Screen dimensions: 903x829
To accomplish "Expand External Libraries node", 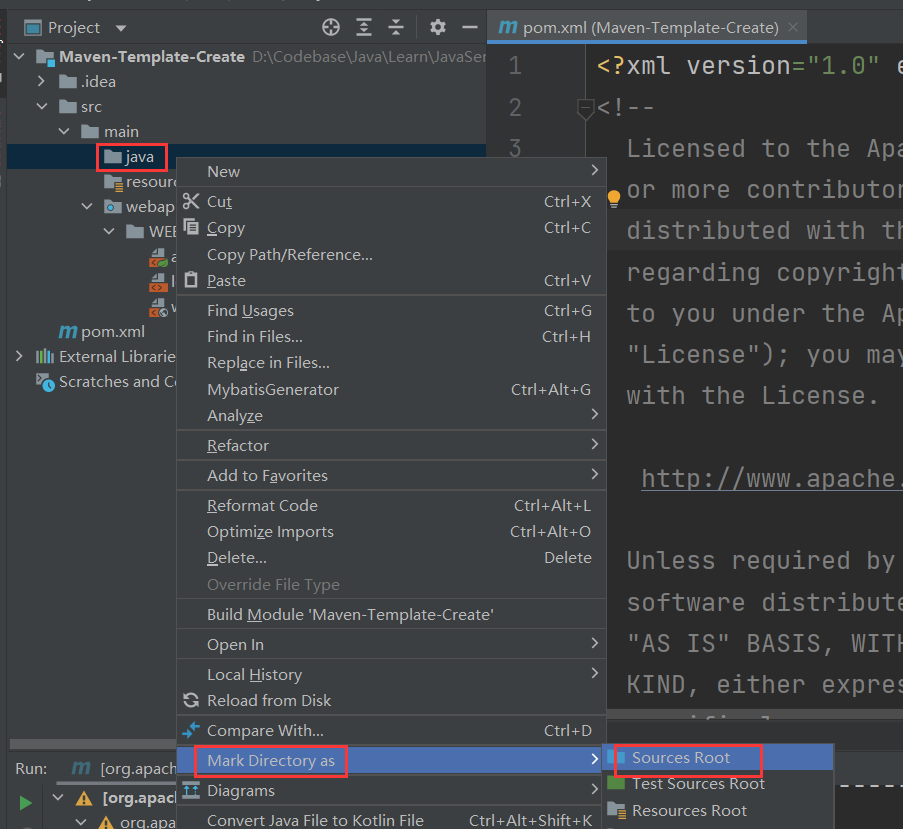I will tap(19, 357).
